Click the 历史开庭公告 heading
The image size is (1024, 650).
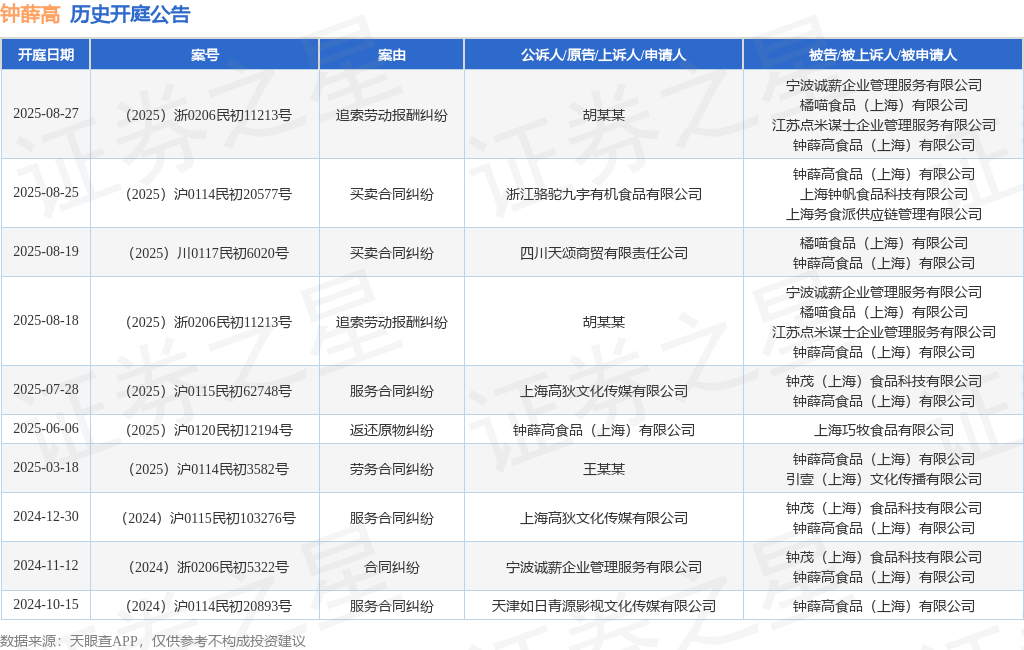click(130, 14)
